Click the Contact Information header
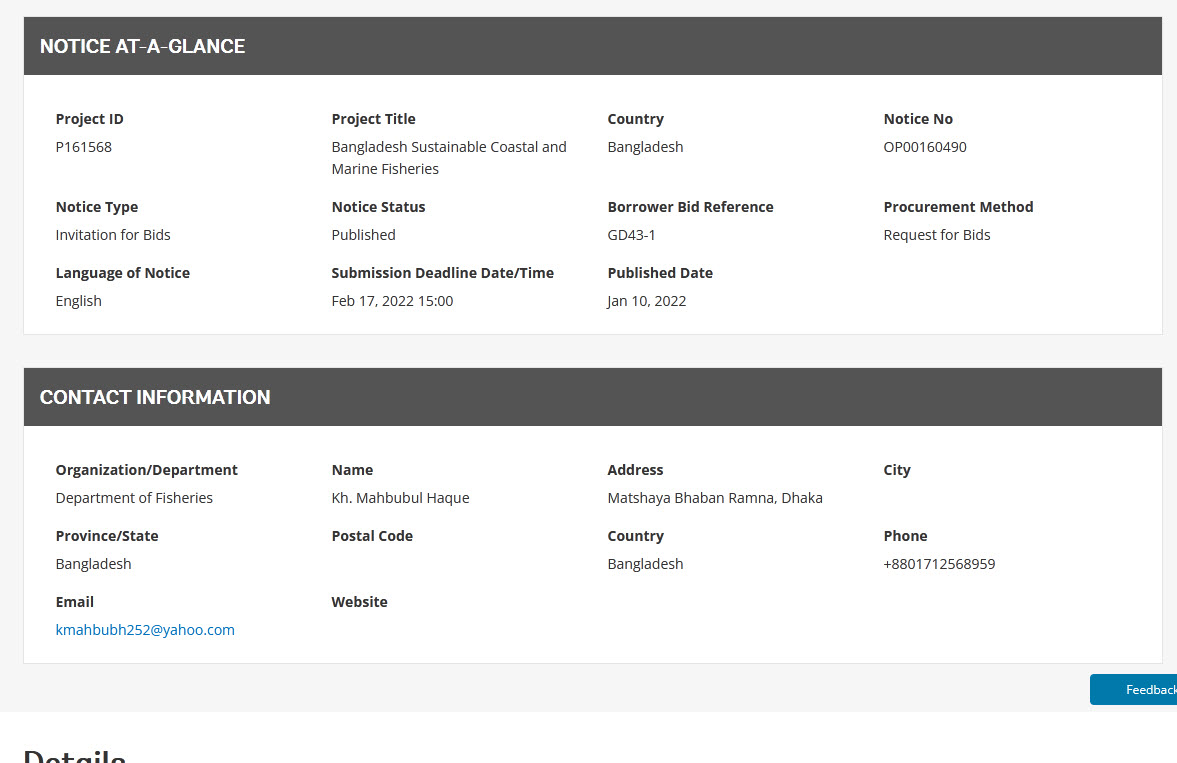Screen dimensions: 1177x763 (155, 397)
